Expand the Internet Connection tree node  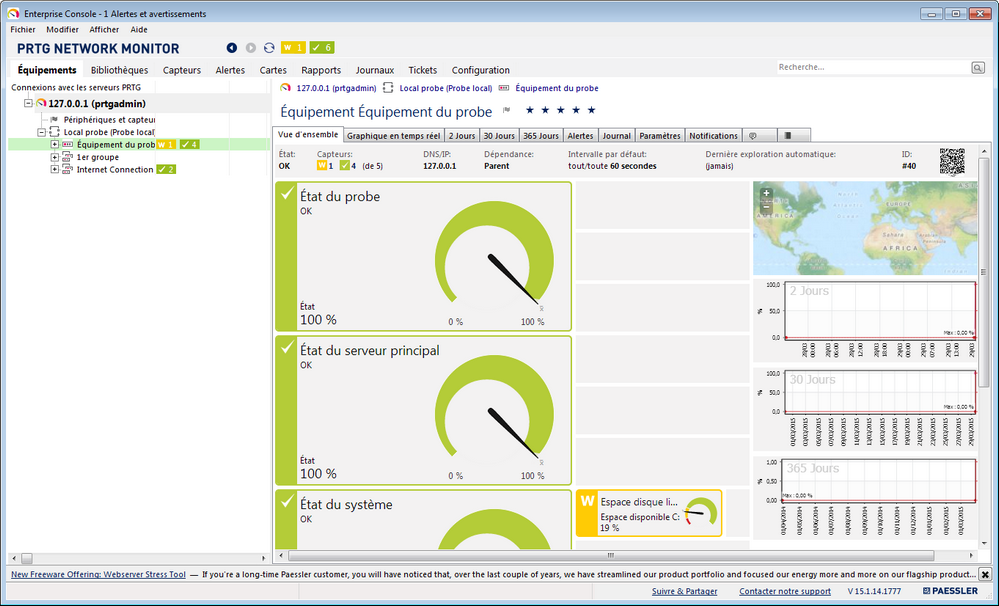pyautogui.click(x=55, y=170)
